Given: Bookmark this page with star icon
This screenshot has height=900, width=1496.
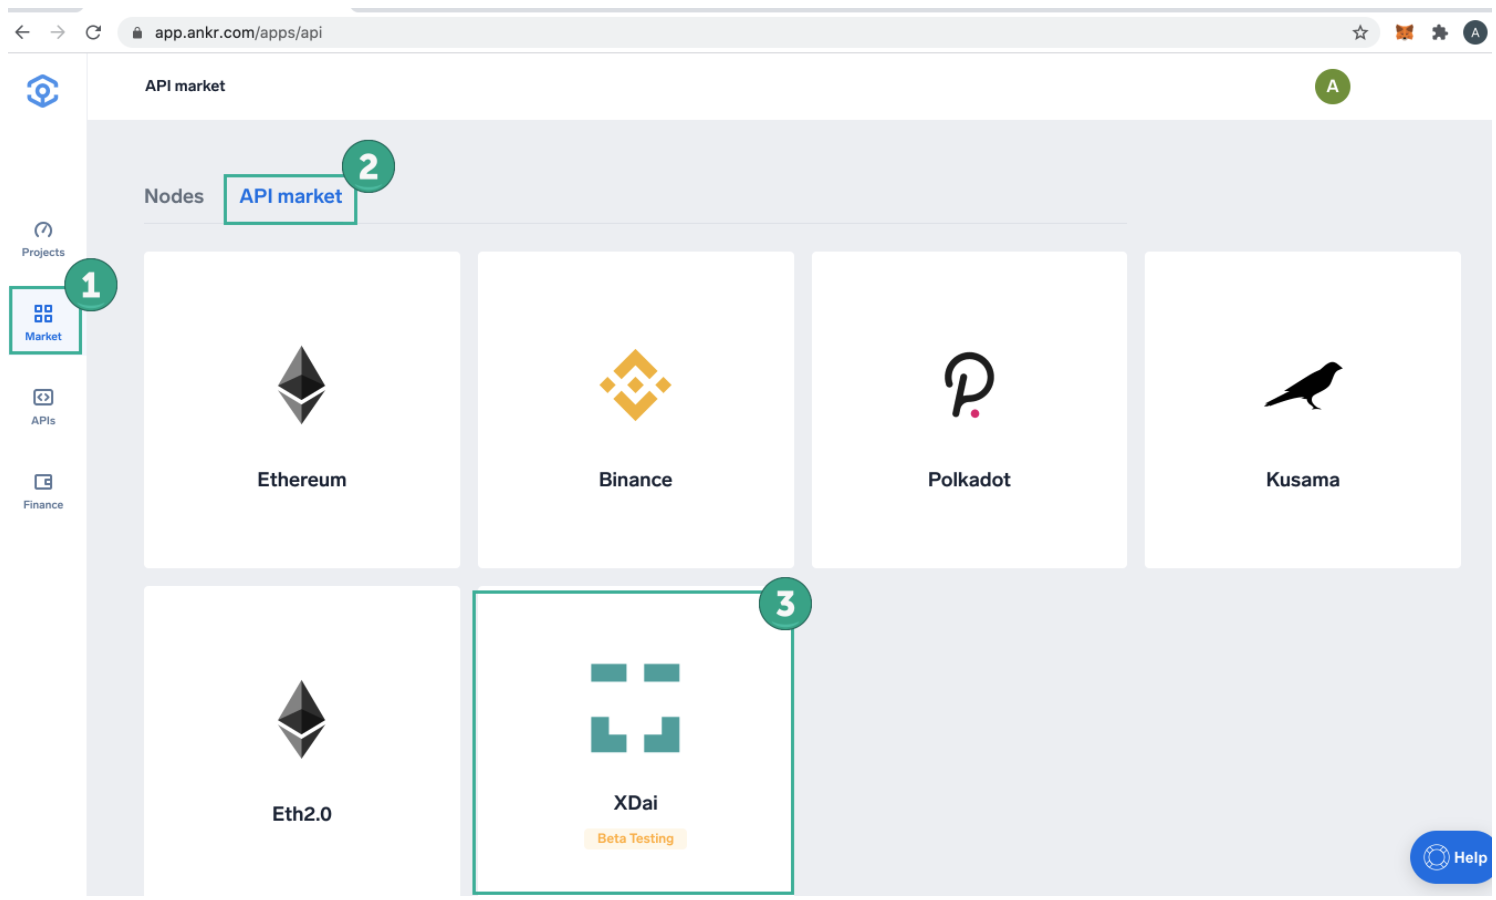Looking at the screenshot, I should (1360, 32).
